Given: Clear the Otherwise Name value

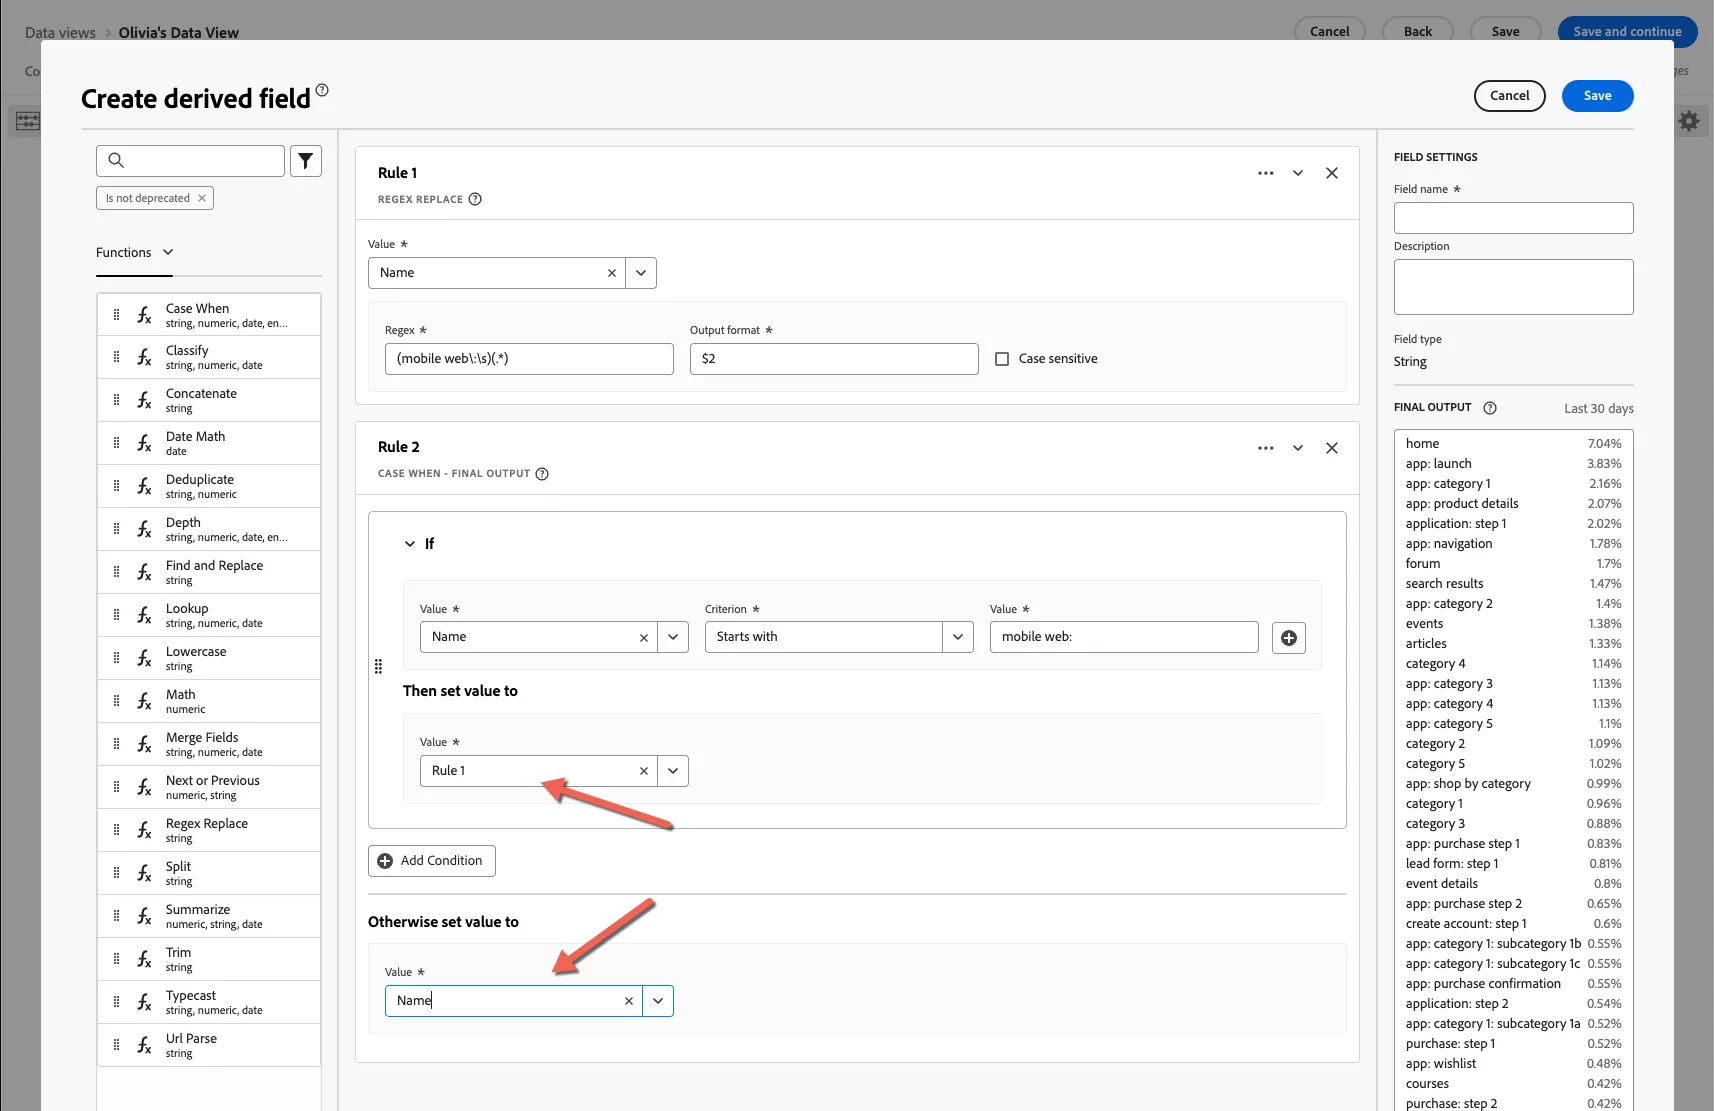Looking at the screenshot, I should (x=629, y=1001).
